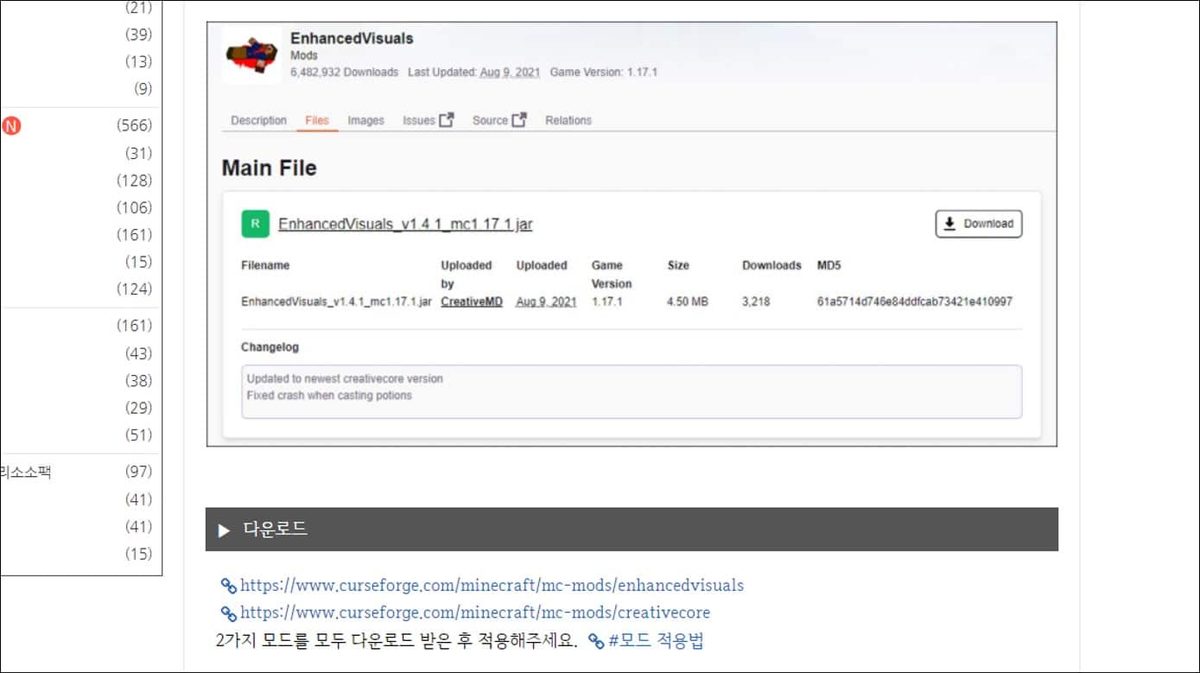The width and height of the screenshot is (1200, 673).
Task: Click the EnhancedVisuals mod title
Action: pyautogui.click(x=352, y=38)
